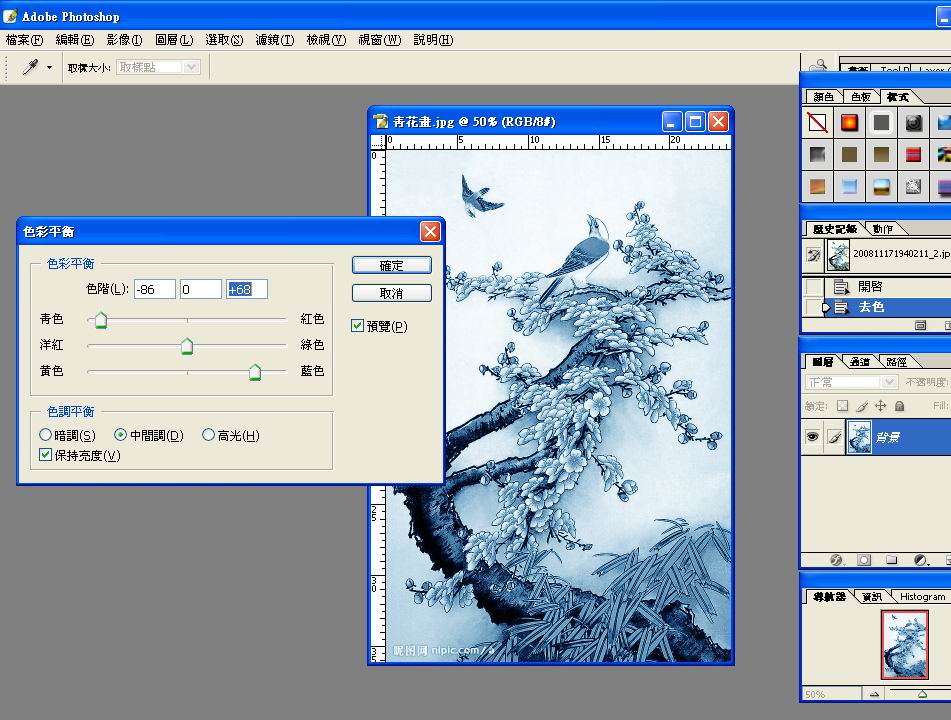The image size is (951, 720).
Task: Click the first 色階 field showing -86
Action: [x=155, y=289]
